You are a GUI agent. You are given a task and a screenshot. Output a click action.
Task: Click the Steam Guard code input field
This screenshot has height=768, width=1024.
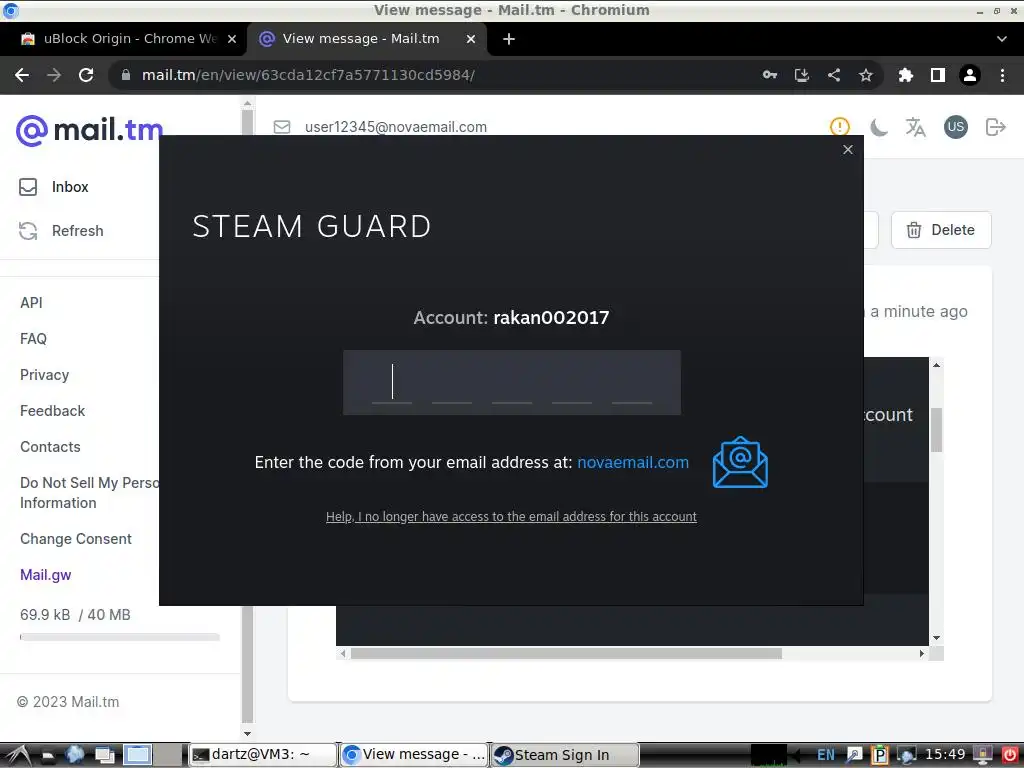[512, 383]
